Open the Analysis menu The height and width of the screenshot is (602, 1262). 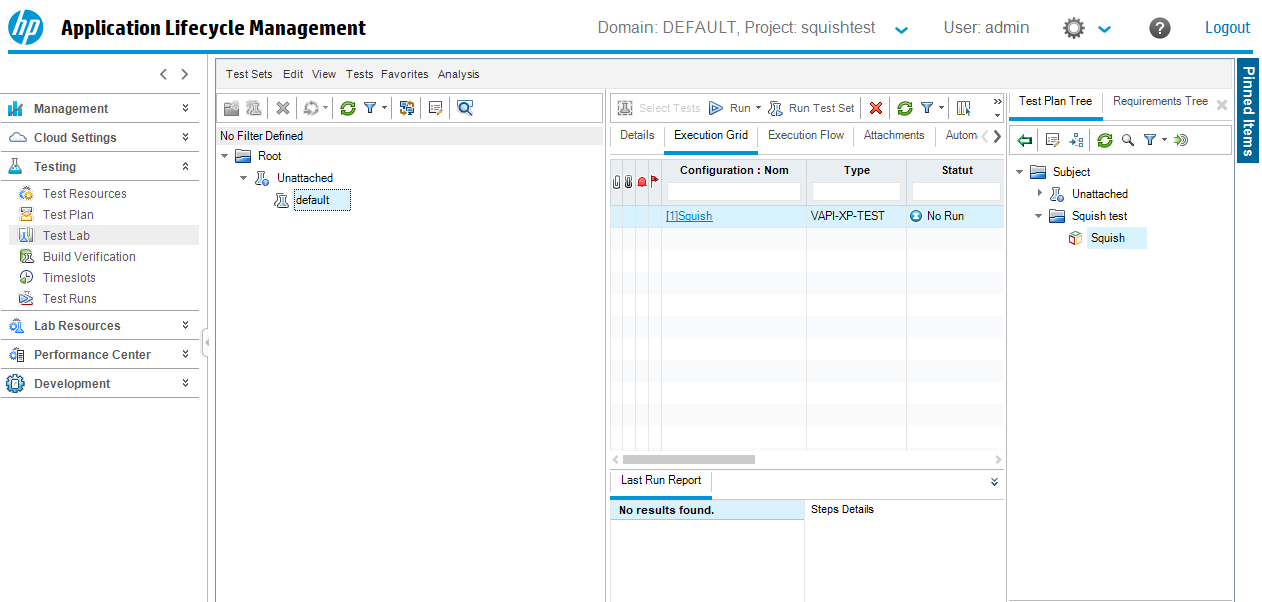coord(458,74)
